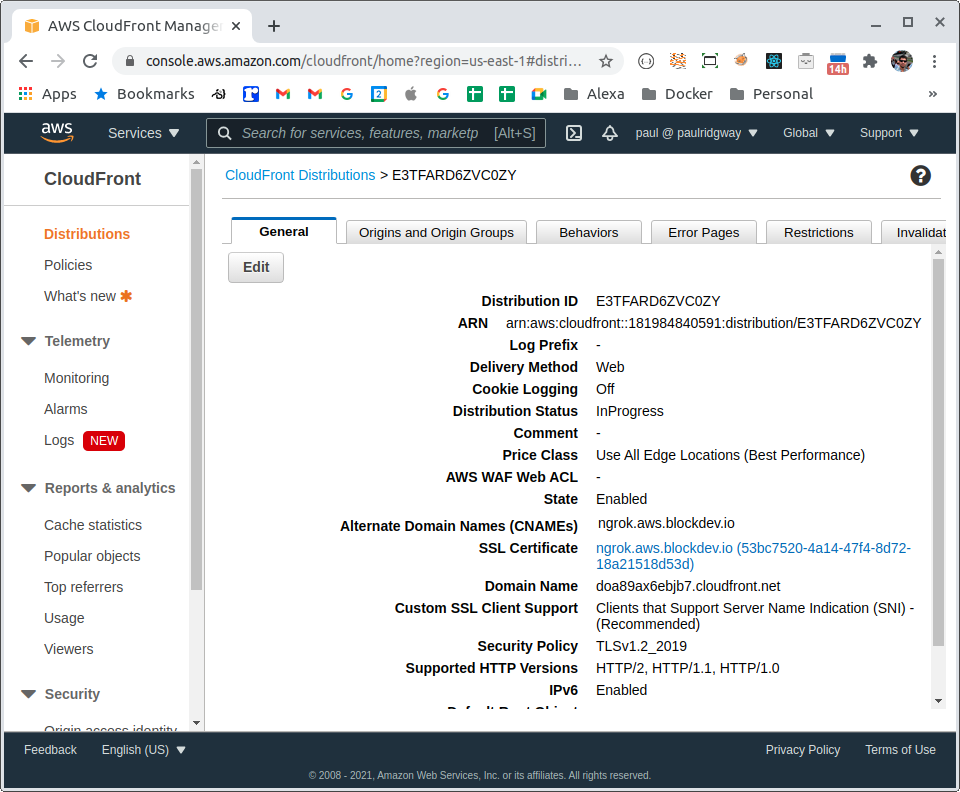Screen dimensions: 960x792
Task: Open the Apps grid shortcut
Action: point(25,94)
